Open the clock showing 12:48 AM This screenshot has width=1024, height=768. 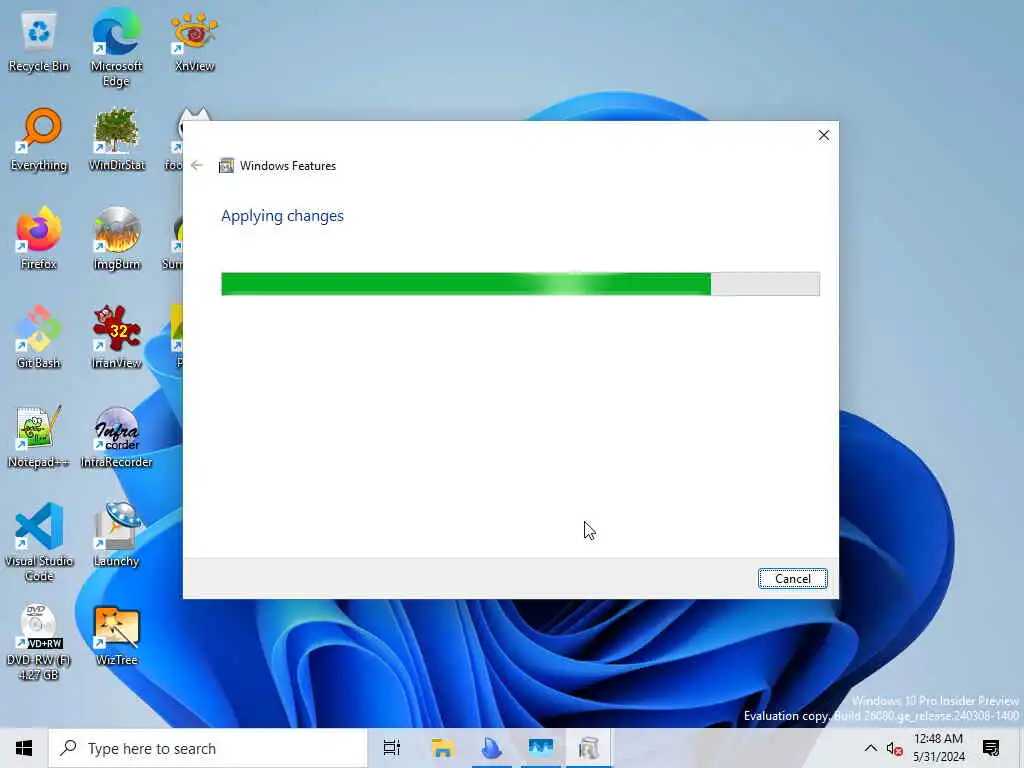tap(938, 748)
